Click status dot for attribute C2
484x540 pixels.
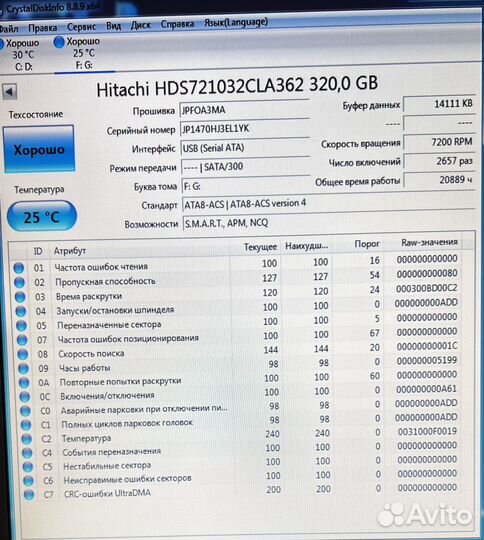[x=27, y=439]
